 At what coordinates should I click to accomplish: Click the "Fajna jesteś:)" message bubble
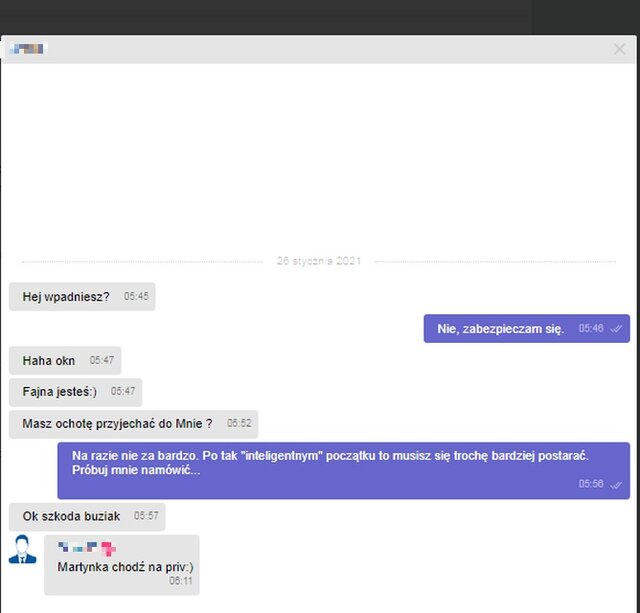pyautogui.click(x=60, y=392)
